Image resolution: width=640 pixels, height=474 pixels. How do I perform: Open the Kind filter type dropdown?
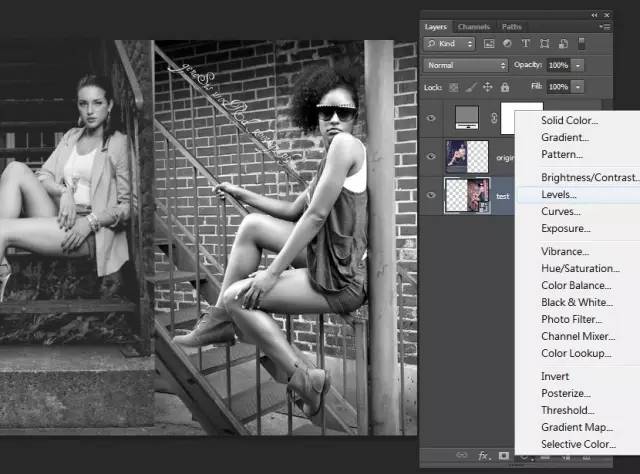449,44
